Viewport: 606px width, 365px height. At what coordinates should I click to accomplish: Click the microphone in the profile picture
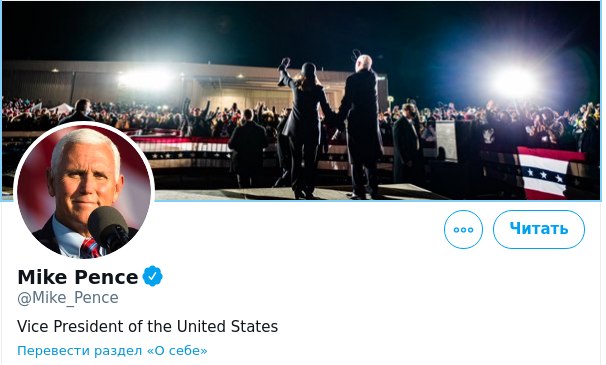click(108, 228)
